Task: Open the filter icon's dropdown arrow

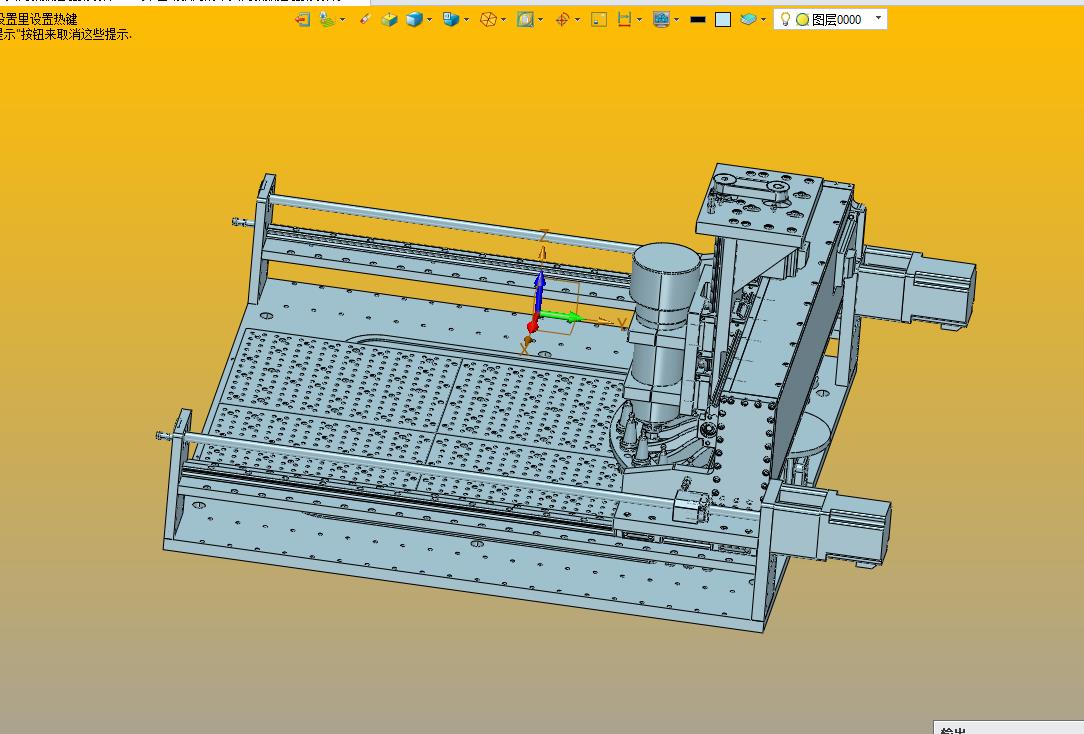Action: pyautogui.click(x=342, y=20)
